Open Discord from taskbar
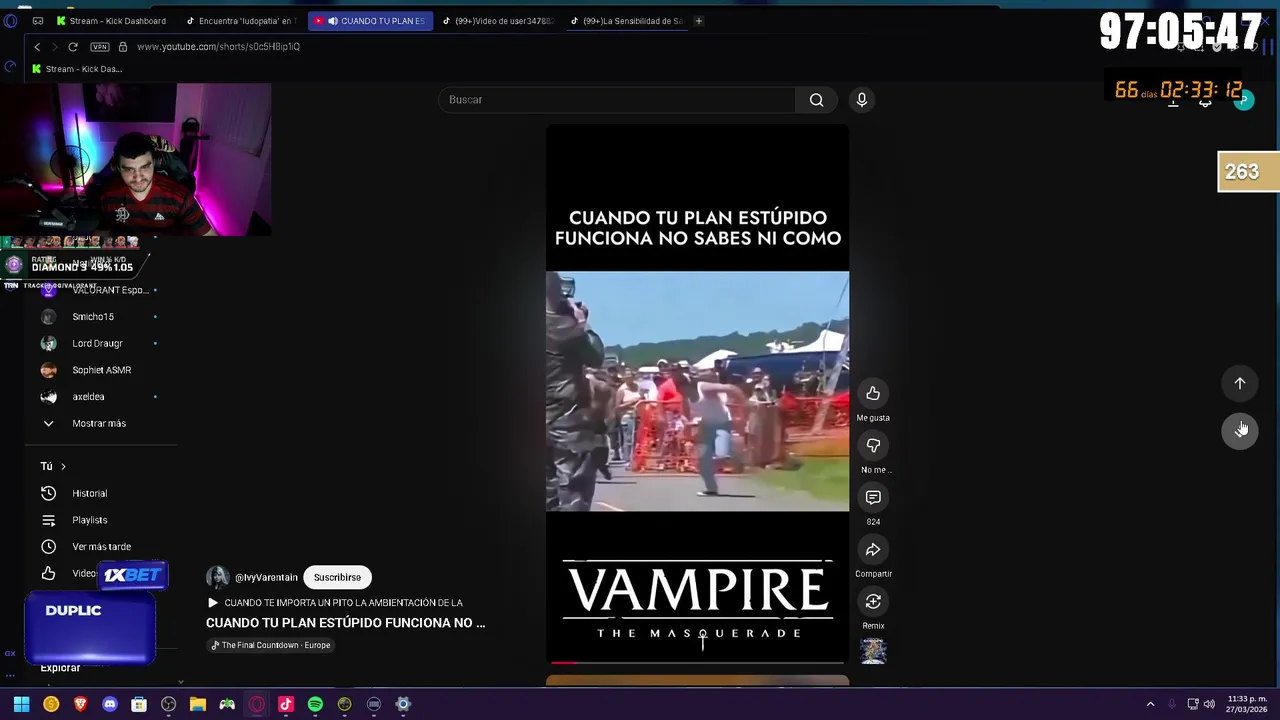1280x720 pixels. (110, 704)
